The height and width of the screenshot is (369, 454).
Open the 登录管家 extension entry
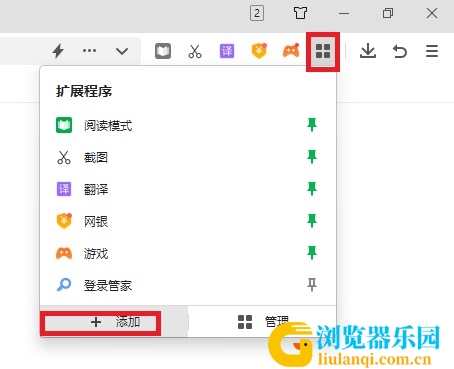tap(188, 285)
